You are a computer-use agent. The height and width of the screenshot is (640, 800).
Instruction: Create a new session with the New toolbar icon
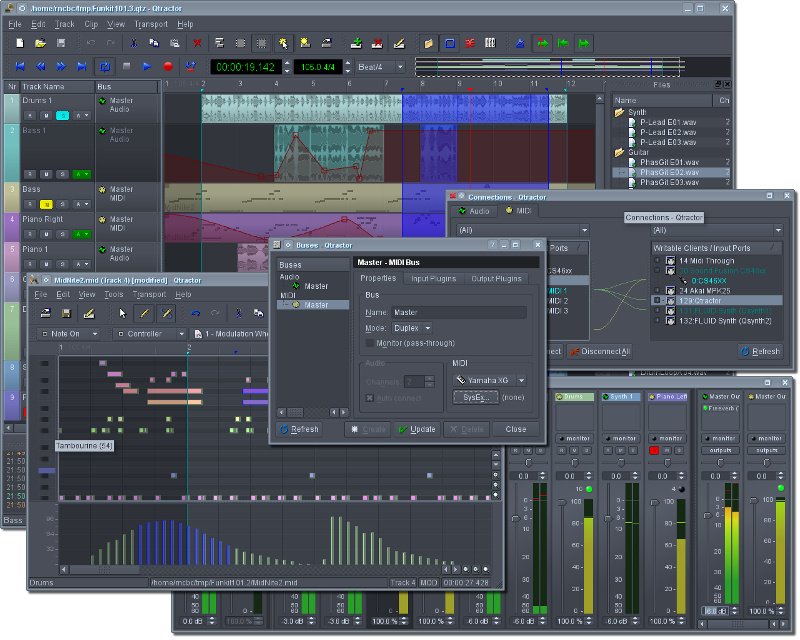coord(20,42)
